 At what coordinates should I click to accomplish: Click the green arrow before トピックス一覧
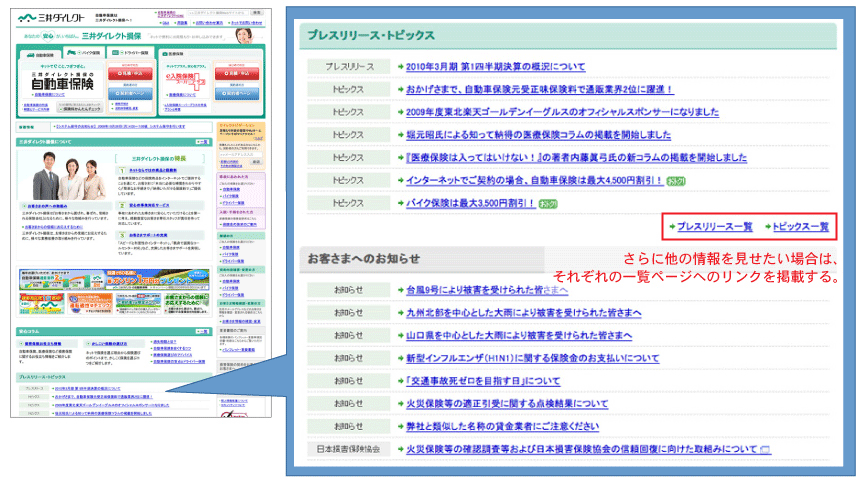pos(766,228)
